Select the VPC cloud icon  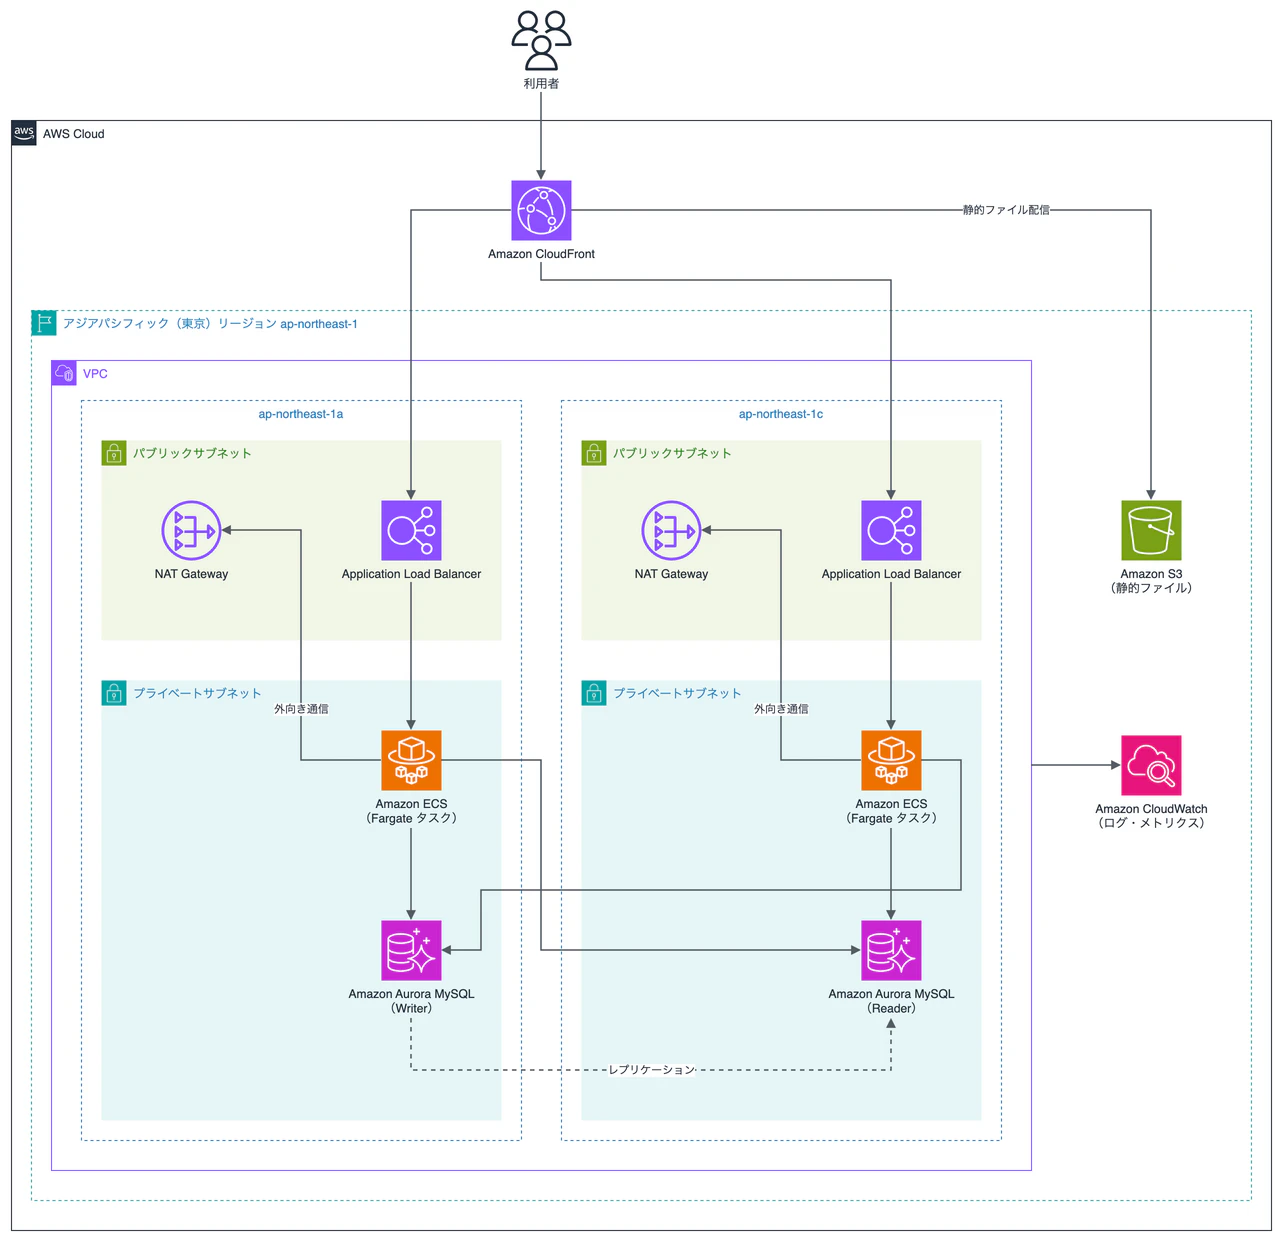pos(64,373)
